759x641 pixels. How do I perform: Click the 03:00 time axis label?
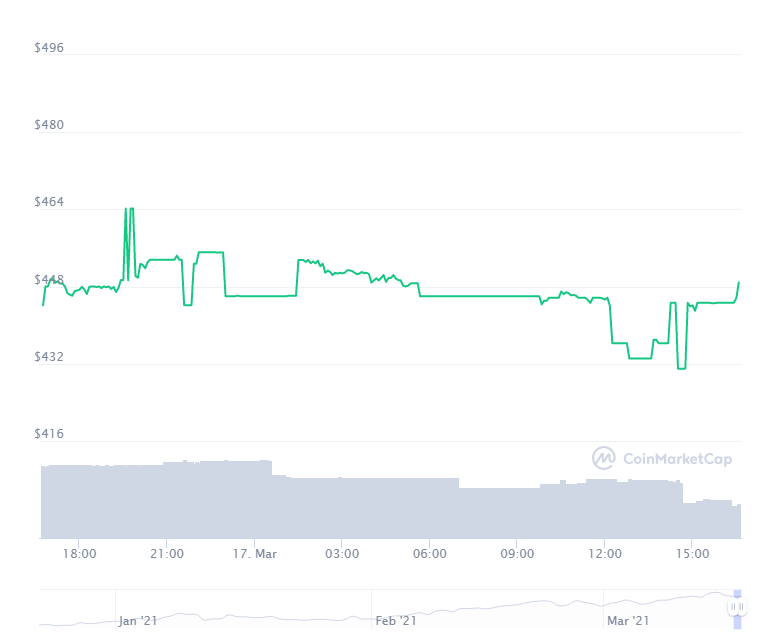(x=342, y=554)
